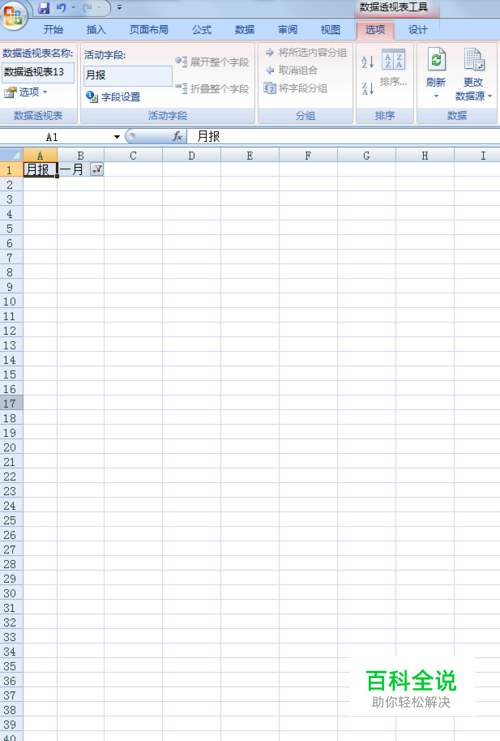Select row 39 header

[9, 724]
